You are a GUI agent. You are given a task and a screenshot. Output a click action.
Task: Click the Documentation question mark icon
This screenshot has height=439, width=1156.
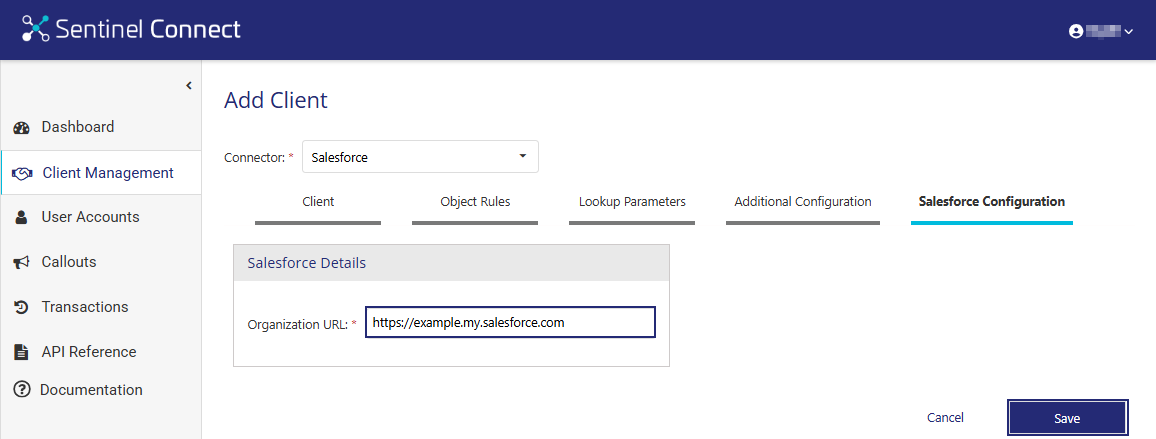point(21,390)
